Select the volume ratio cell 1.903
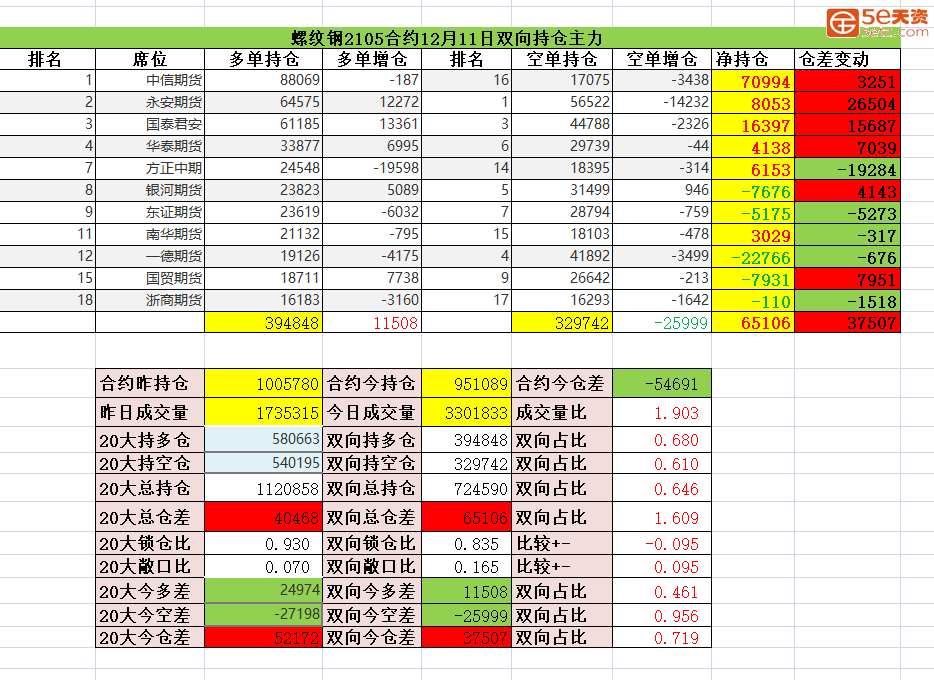 [x=662, y=412]
